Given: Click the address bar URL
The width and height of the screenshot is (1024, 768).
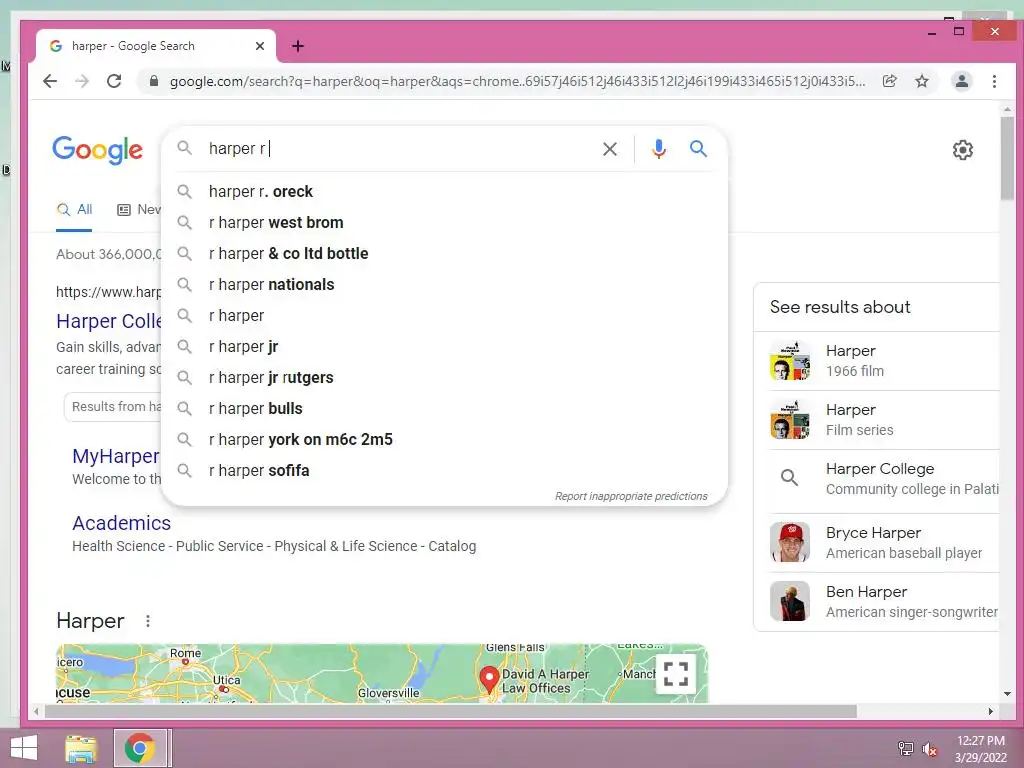Looking at the screenshot, I should click(517, 81).
